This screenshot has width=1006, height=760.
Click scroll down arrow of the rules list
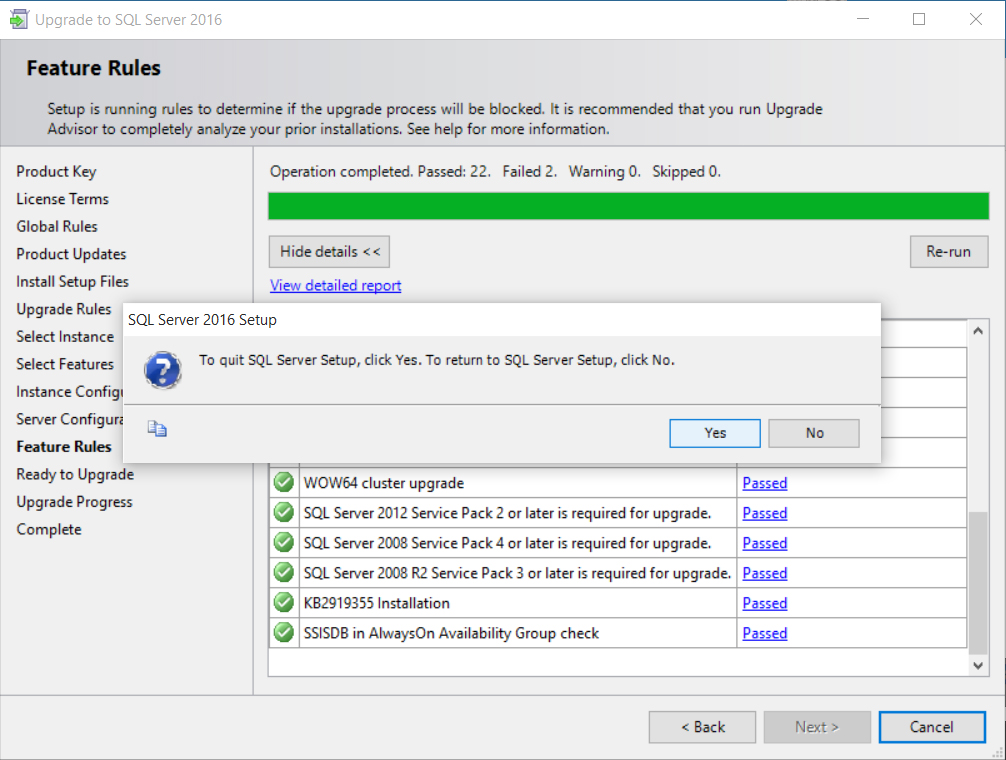(x=978, y=665)
